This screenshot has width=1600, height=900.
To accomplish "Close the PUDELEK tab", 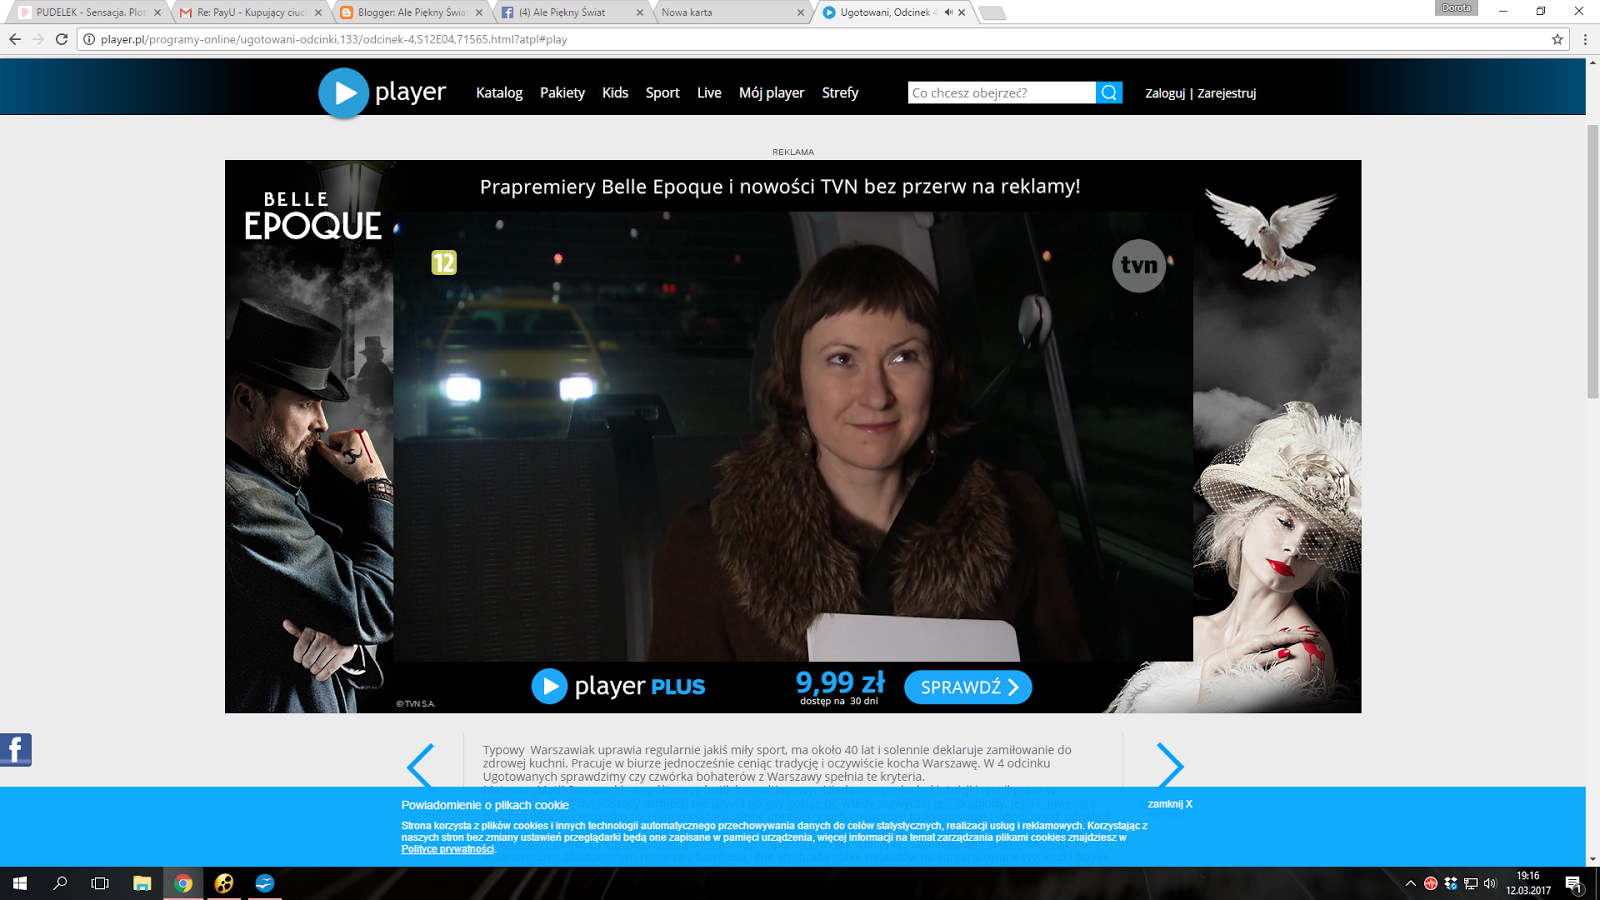I will [x=157, y=12].
